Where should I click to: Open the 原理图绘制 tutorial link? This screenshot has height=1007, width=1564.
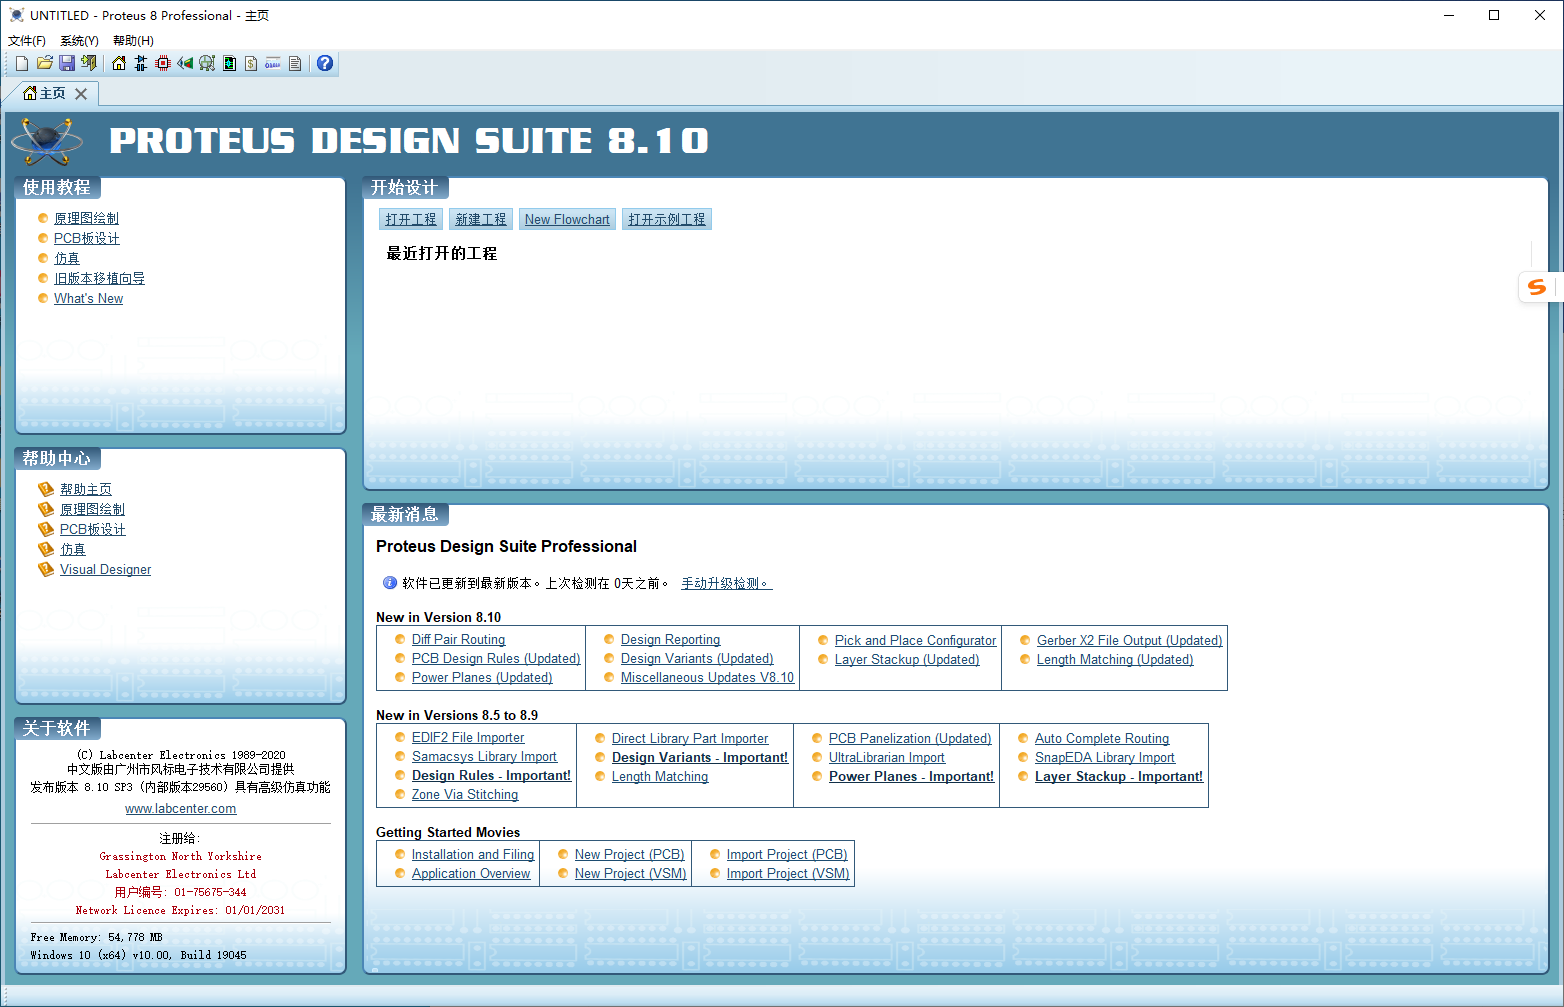coord(86,218)
